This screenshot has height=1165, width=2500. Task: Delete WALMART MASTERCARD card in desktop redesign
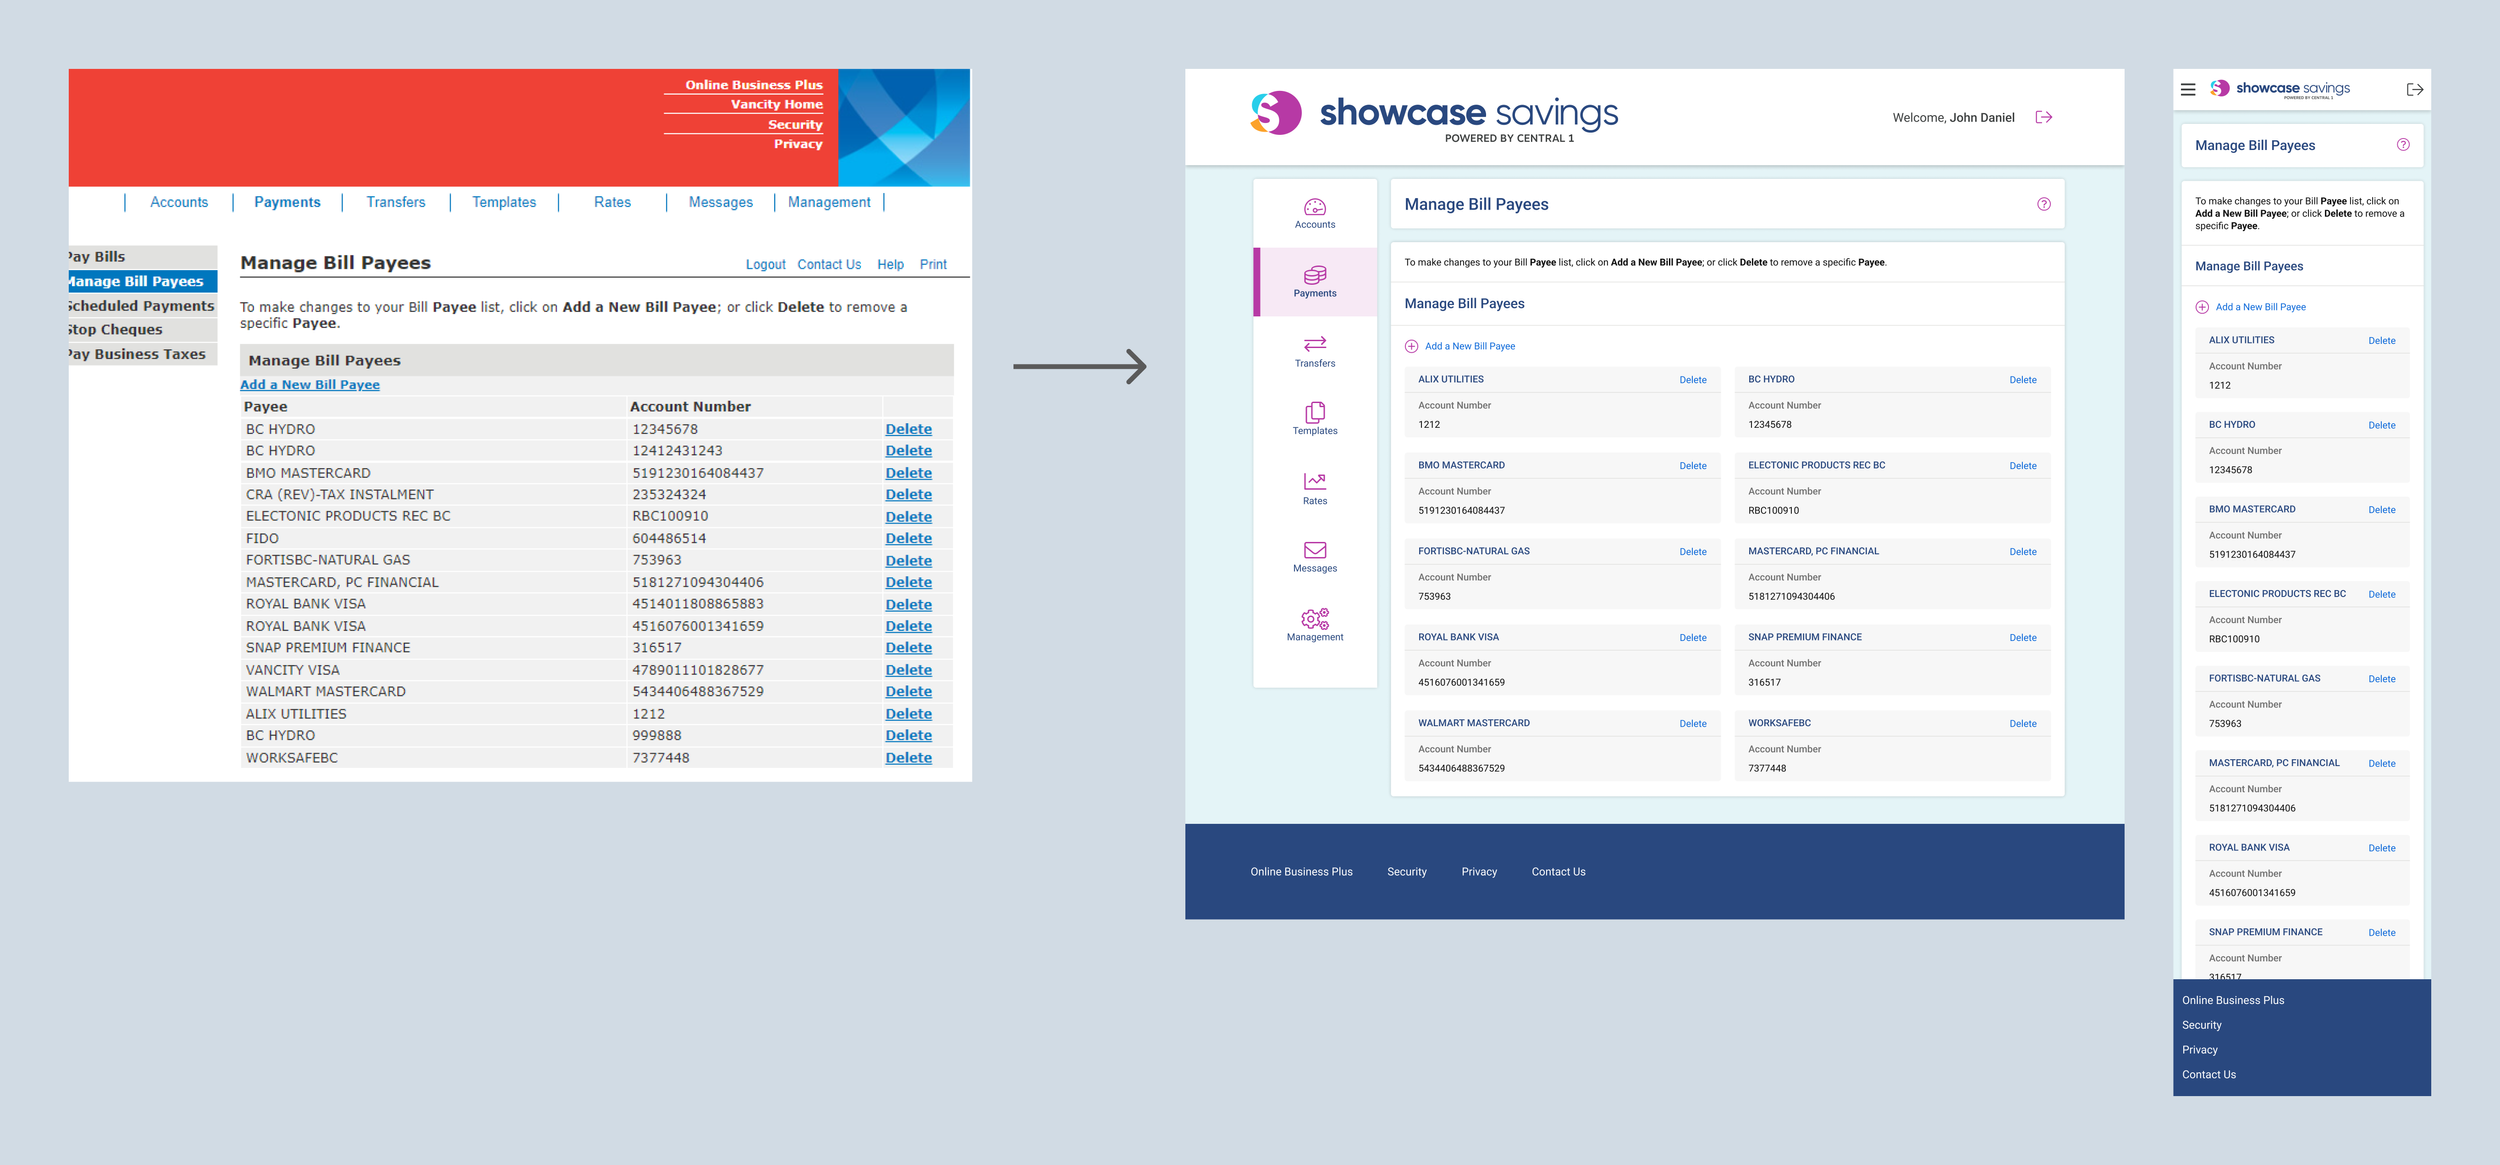(x=1693, y=724)
